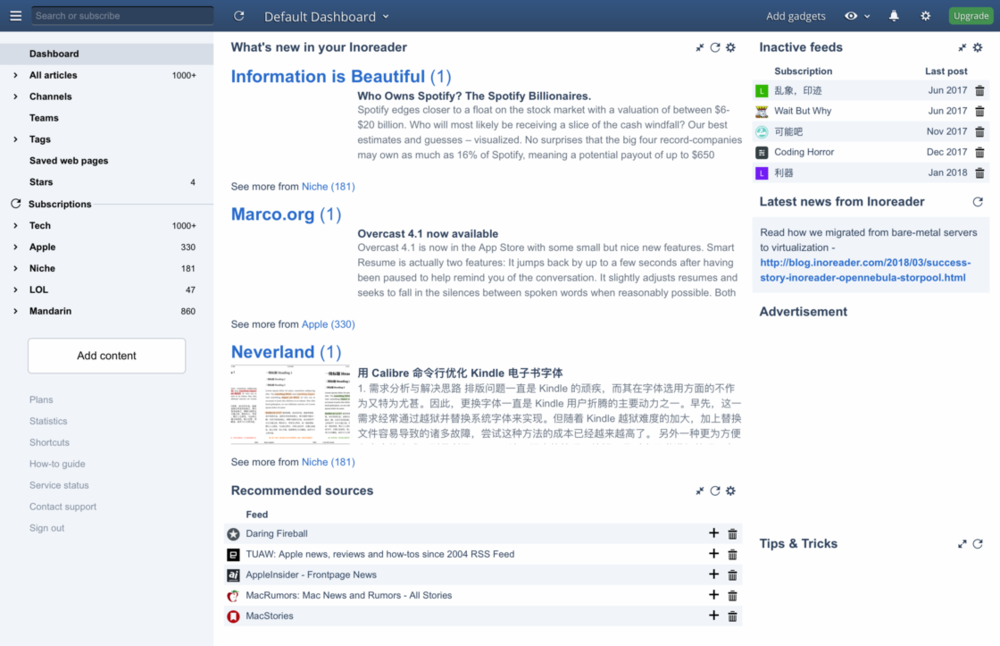Open the hamburger menu icon
The height and width of the screenshot is (646, 1000).
click(x=16, y=16)
